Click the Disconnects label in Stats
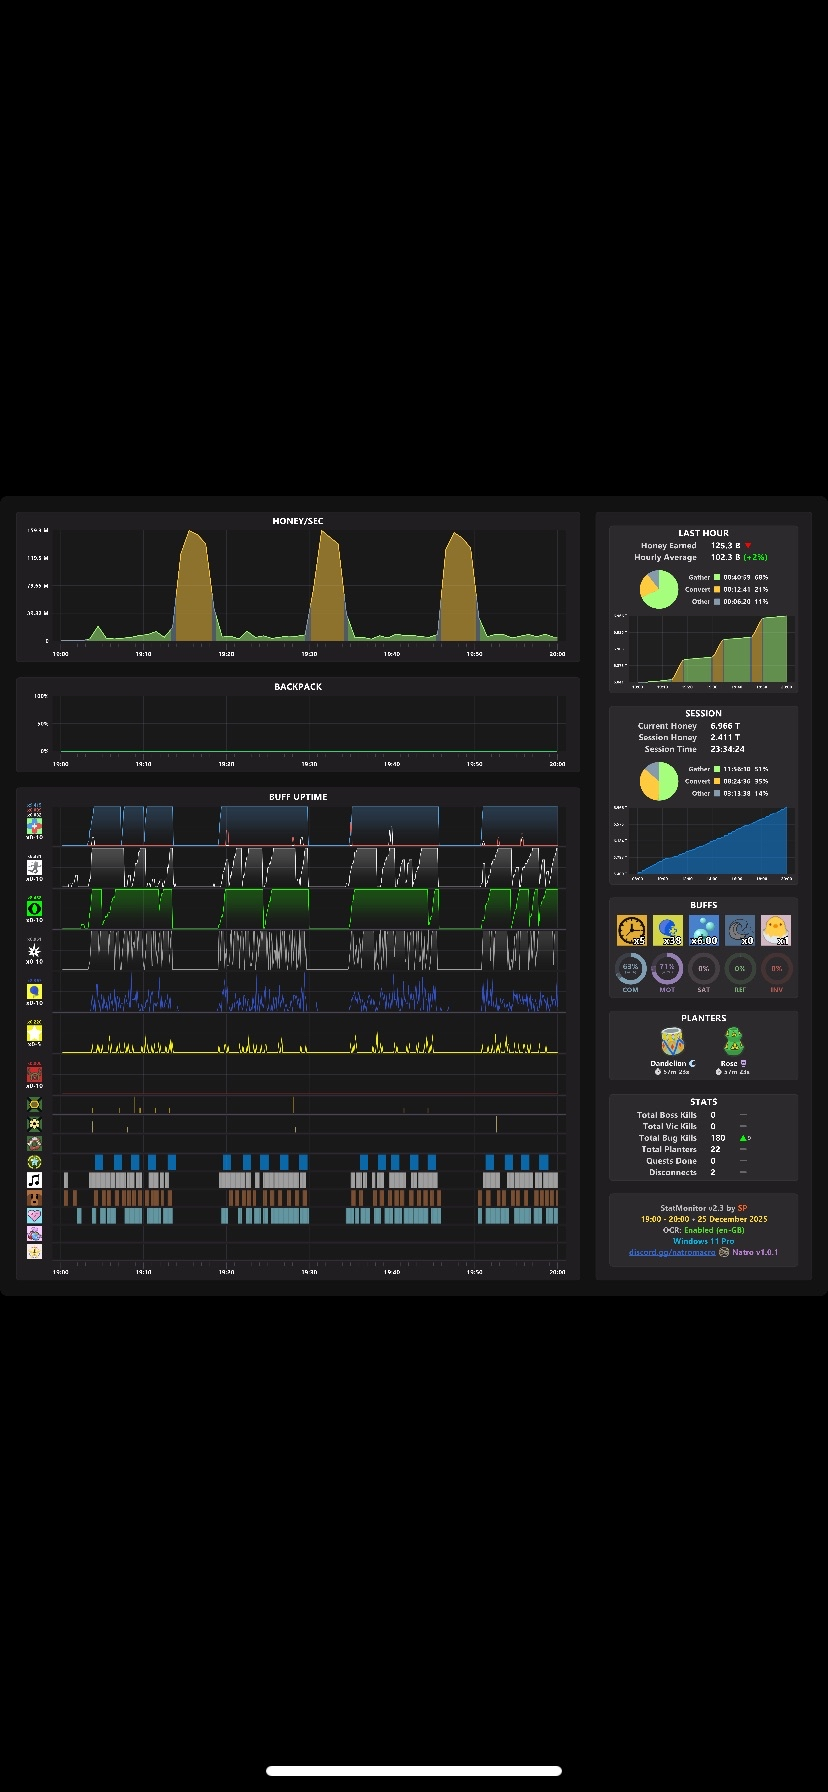The height and width of the screenshot is (1792, 828). coord(673,1172)
